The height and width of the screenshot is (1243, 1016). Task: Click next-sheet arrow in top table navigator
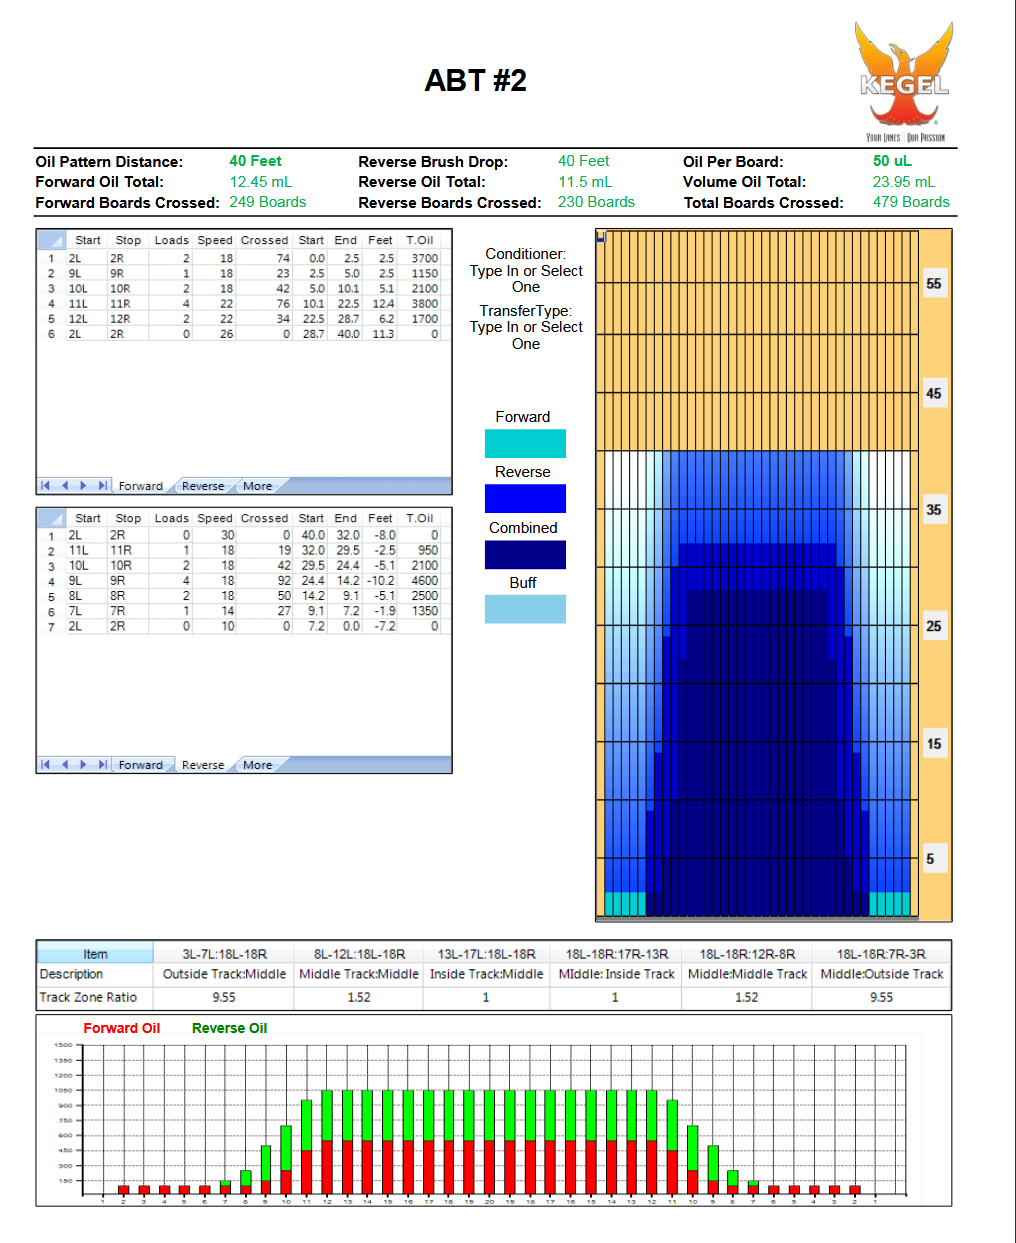(x=83, y=486)
